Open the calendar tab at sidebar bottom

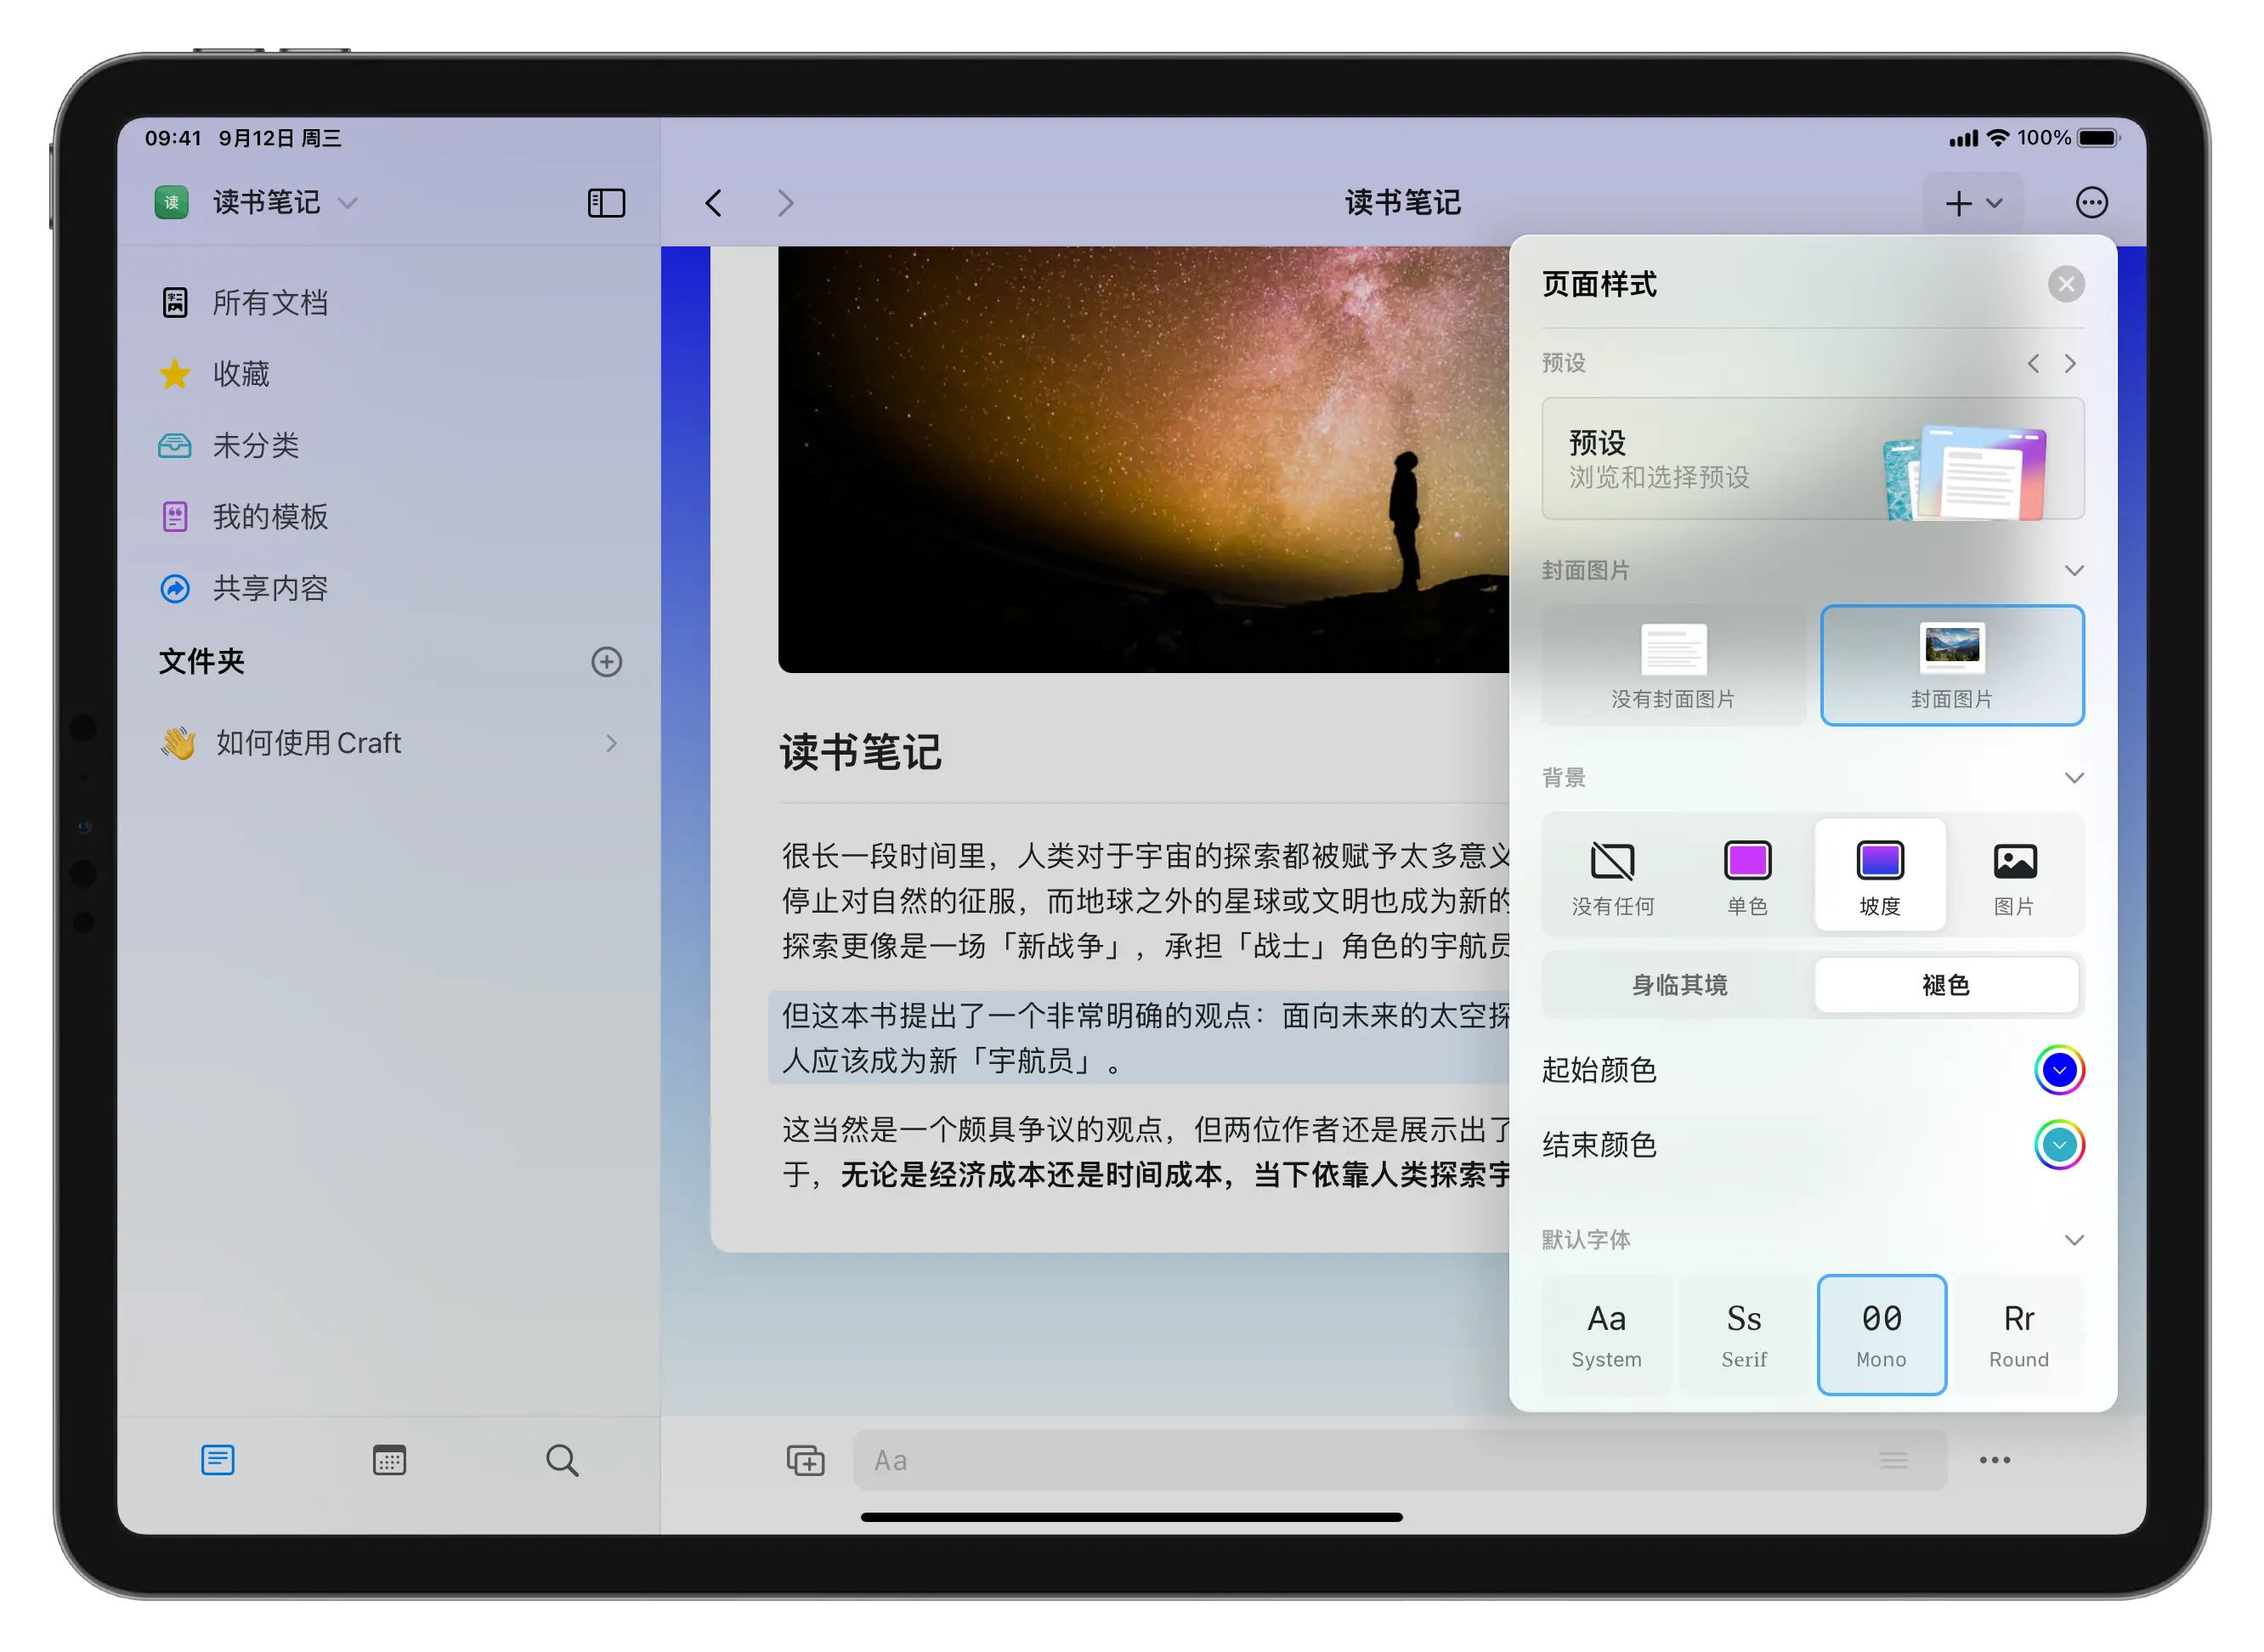389,1461
